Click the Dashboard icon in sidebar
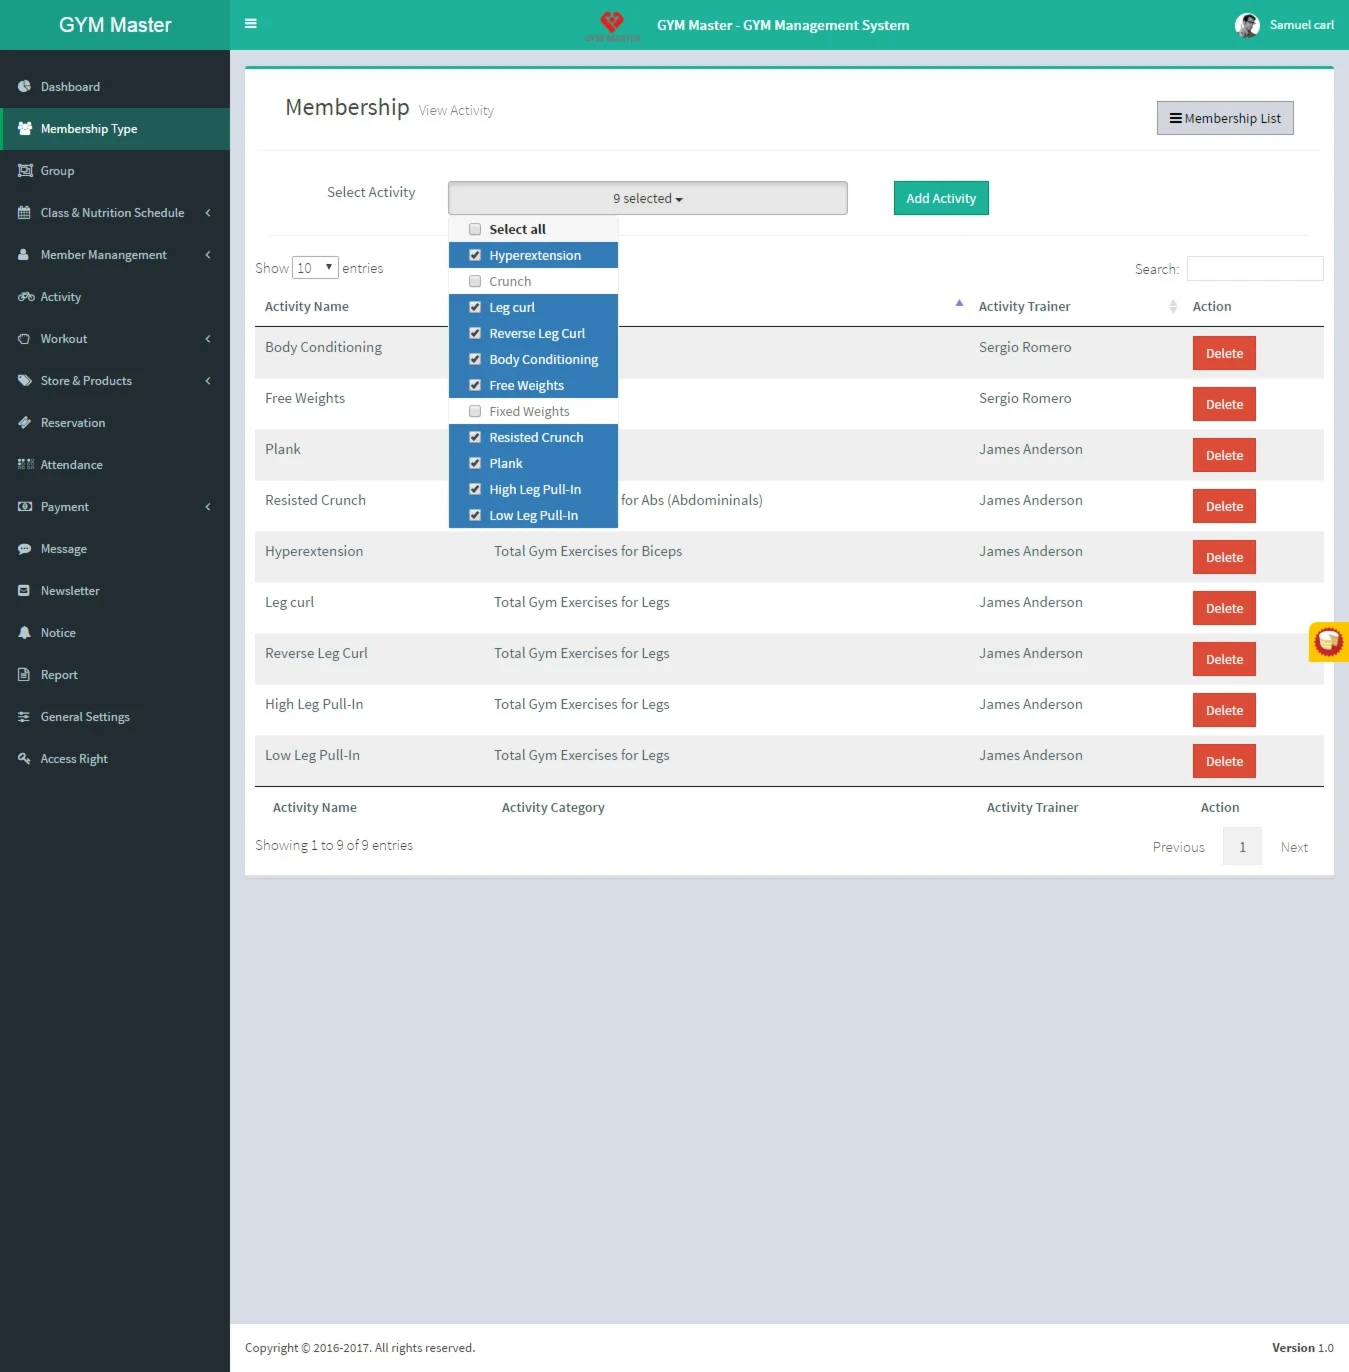 (24, 87)
